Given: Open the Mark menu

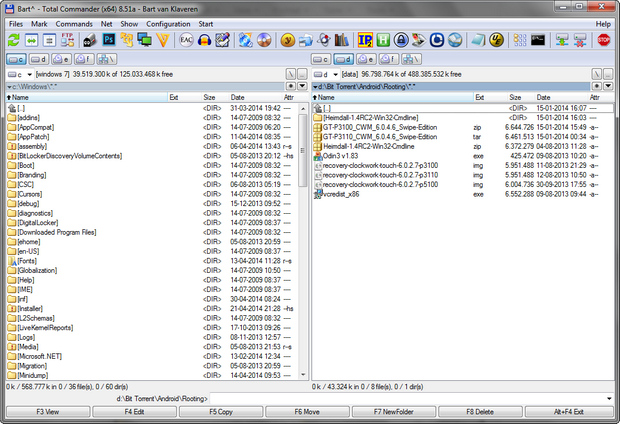Looking at the screenshot, I should coord(39,24).
